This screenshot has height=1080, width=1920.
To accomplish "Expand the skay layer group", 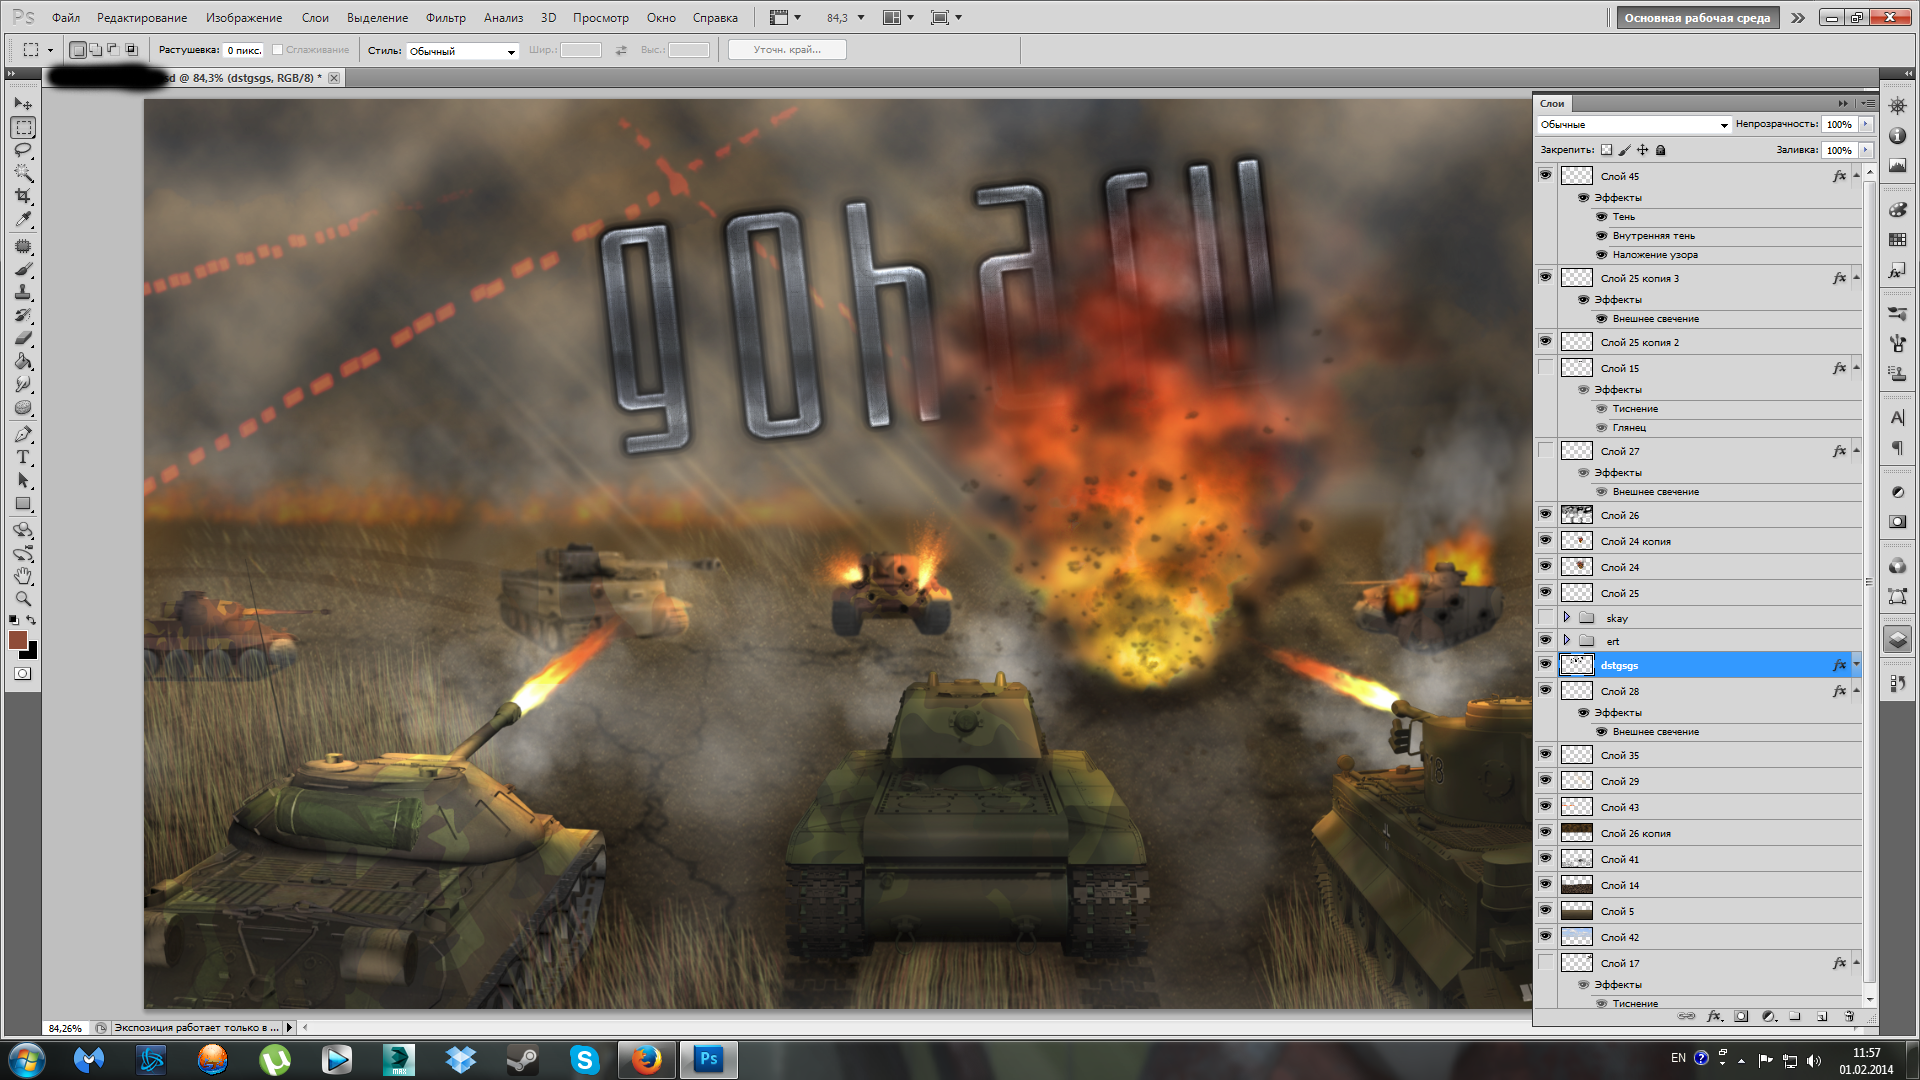I will coord(1567,618).
